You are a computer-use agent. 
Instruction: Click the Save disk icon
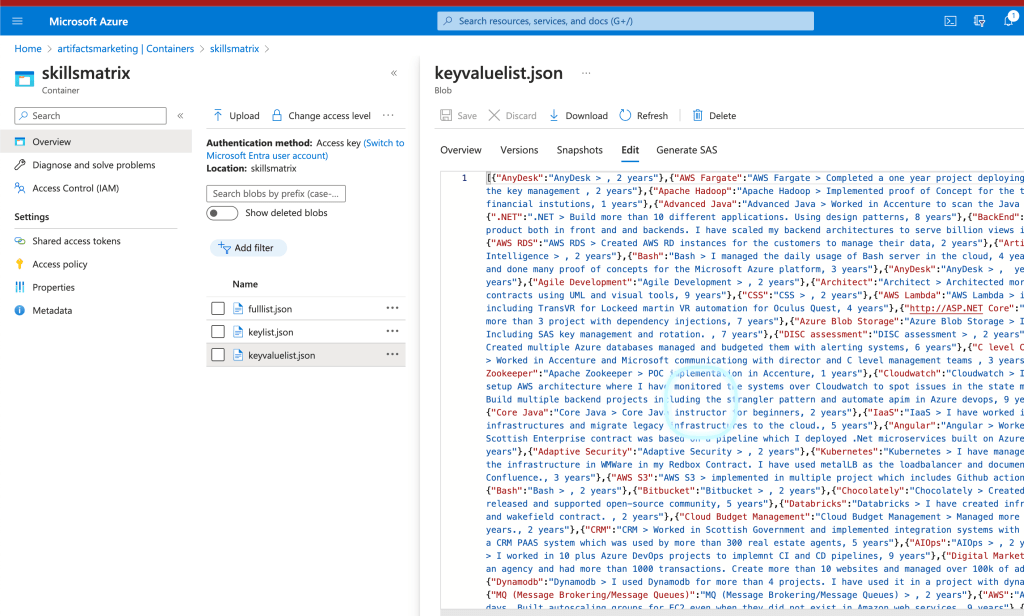(x=446, y=115)
